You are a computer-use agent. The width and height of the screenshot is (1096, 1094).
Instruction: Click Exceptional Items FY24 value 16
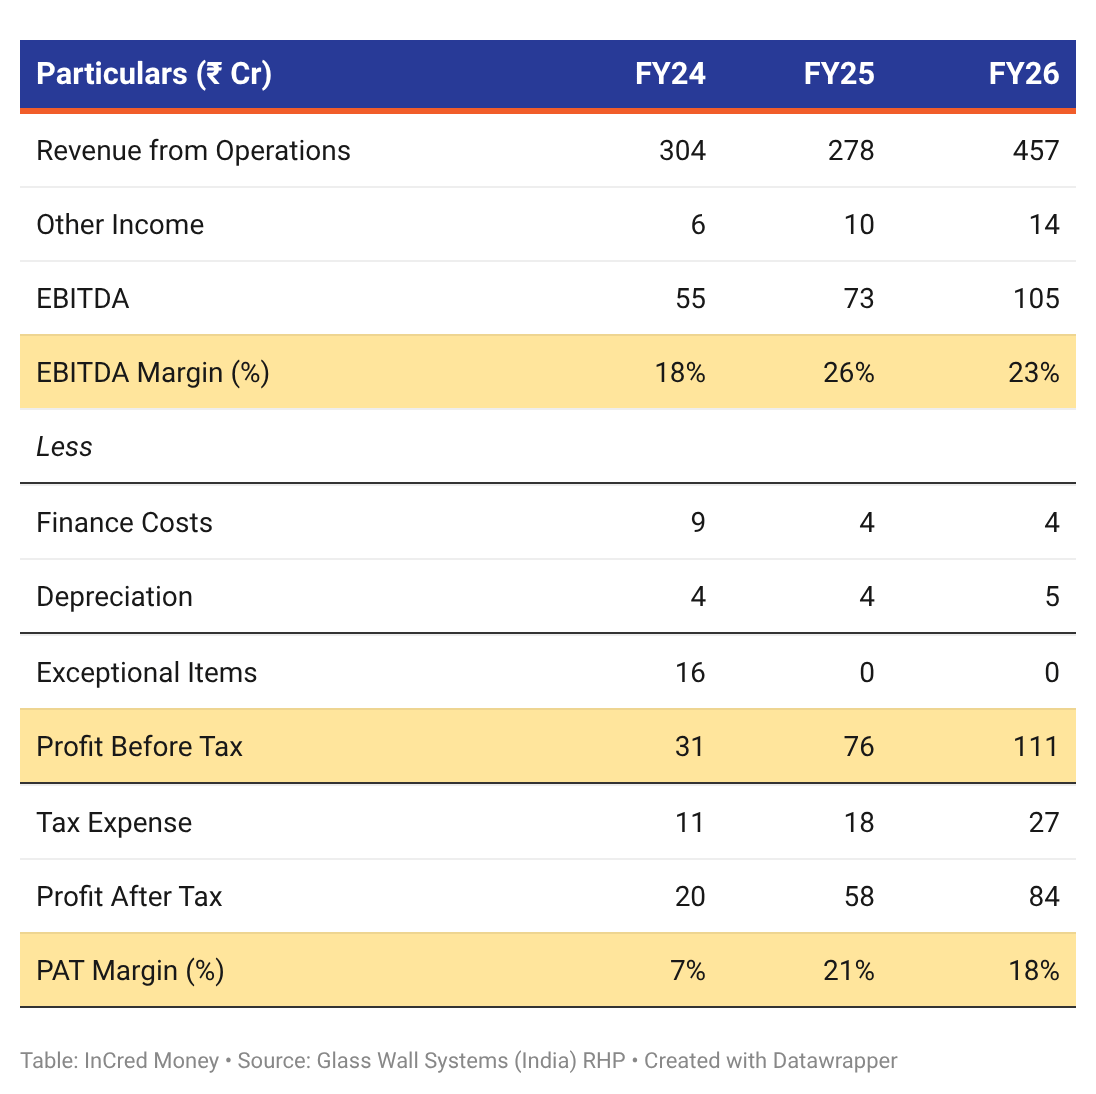pyautogui.click(x=690, y=672)
